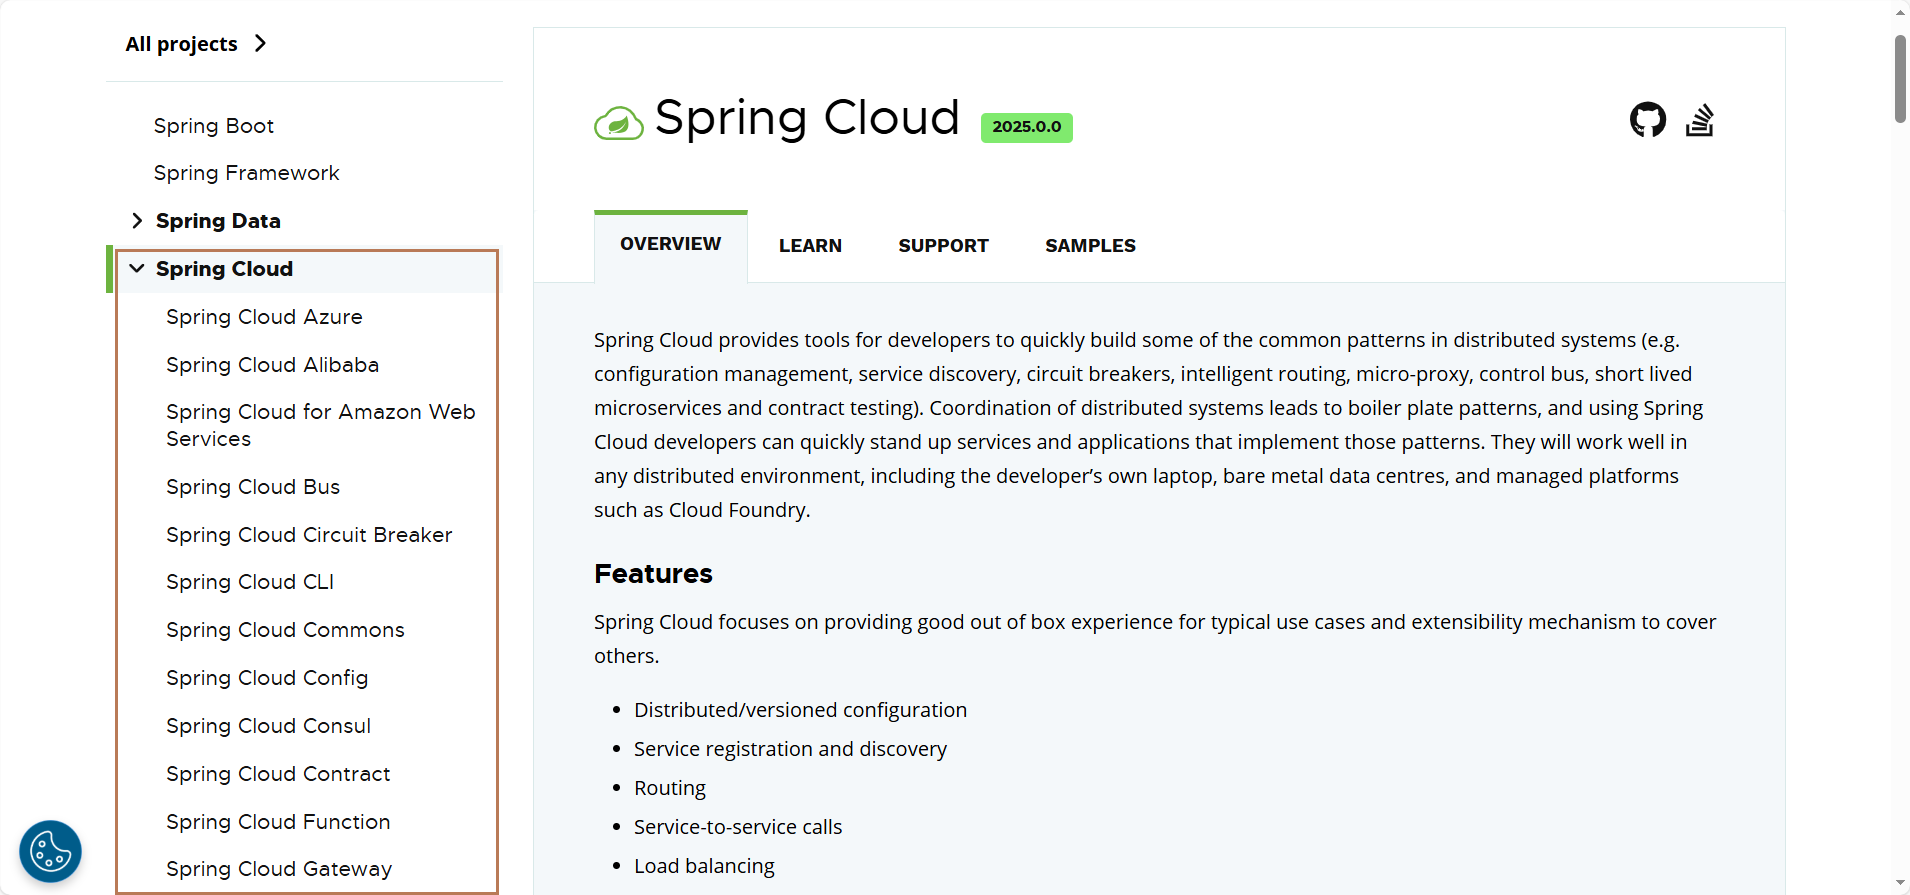Open the All projects link
This screenshot has width=1910, height=895.
tap(181, 44)
